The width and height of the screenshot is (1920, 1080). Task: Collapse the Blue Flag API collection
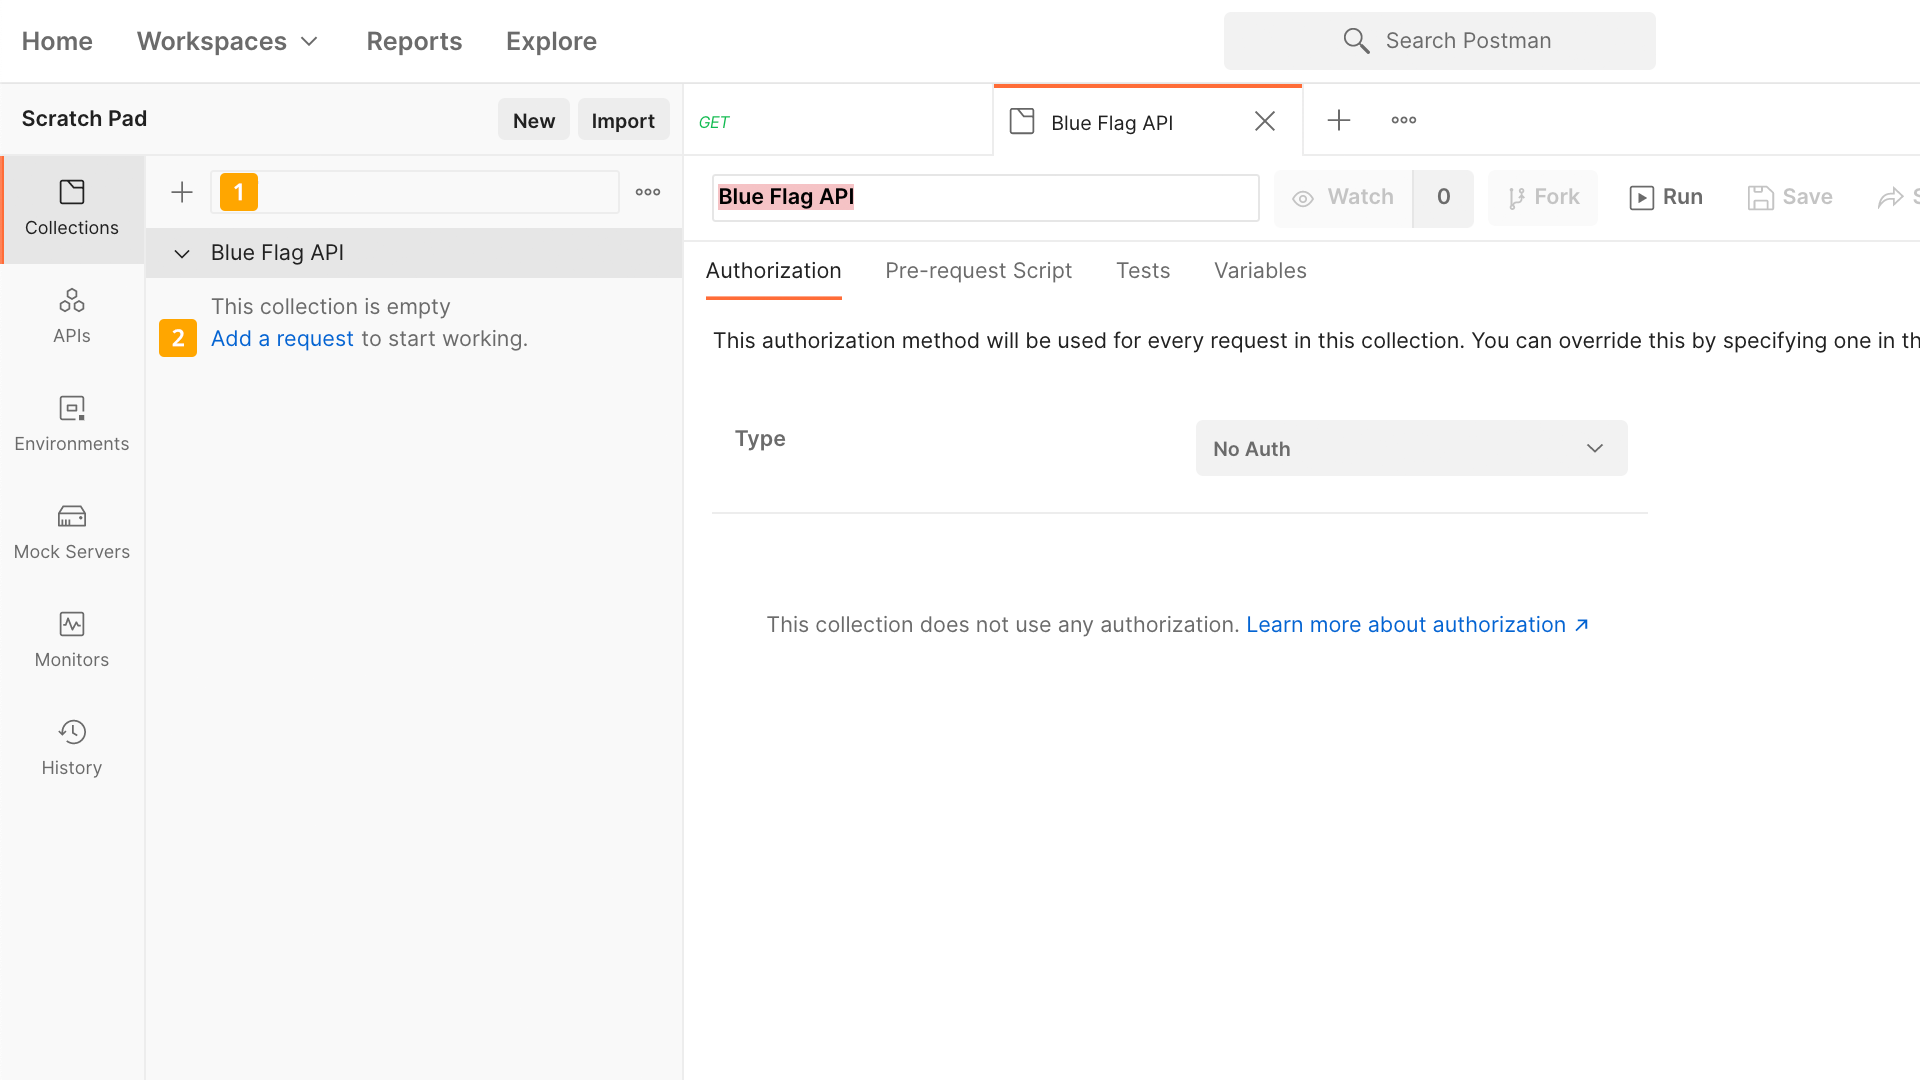(x=182, y=254)
